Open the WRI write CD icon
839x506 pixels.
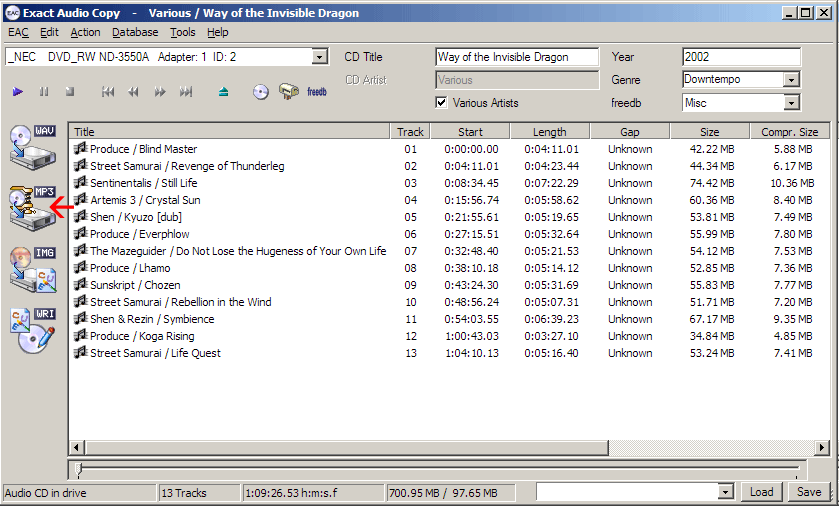[33, 331]
